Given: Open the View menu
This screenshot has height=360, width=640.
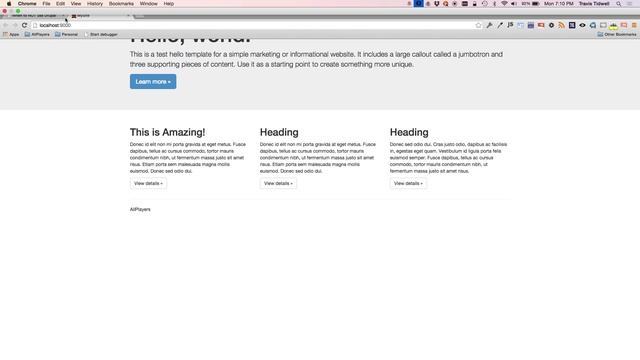Looking at the screenshot, I should (x=76, y=4).
